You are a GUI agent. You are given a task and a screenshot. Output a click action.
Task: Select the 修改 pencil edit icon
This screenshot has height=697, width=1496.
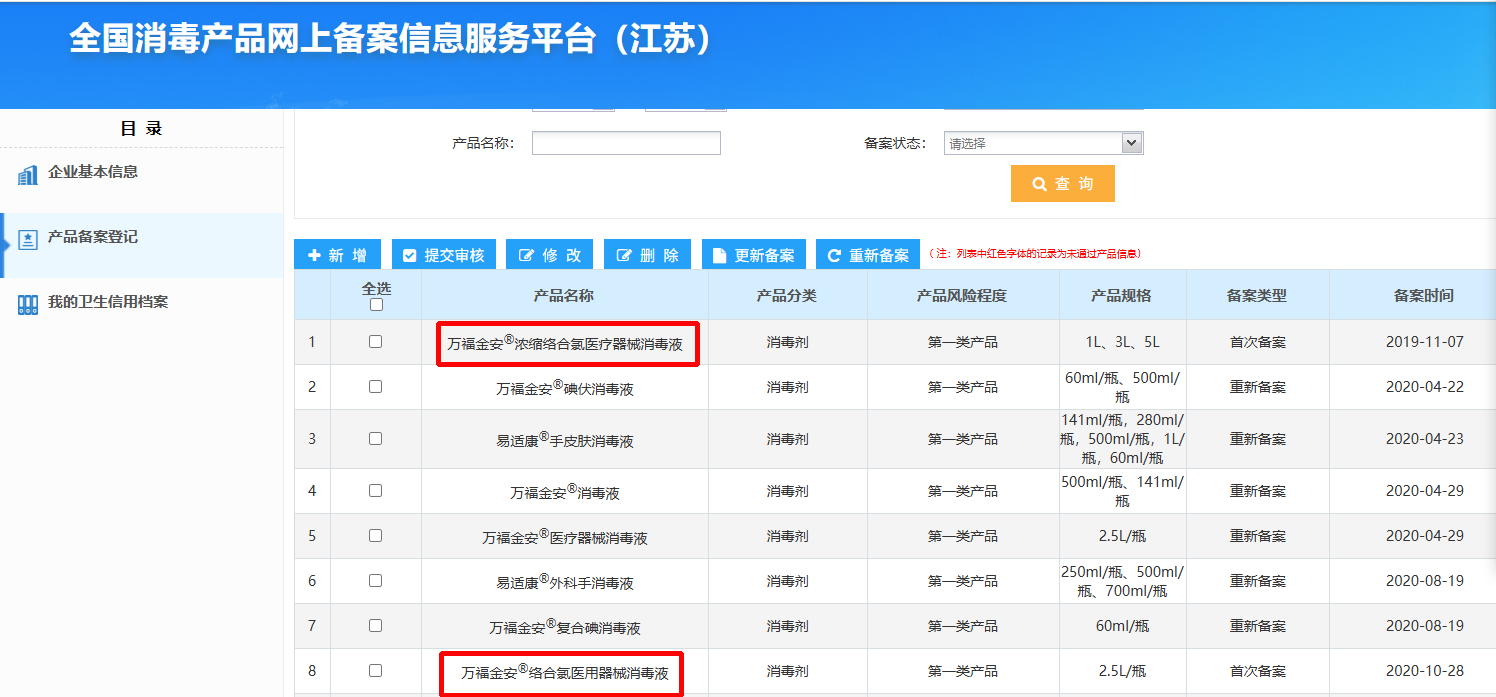(x=525, y=254)
